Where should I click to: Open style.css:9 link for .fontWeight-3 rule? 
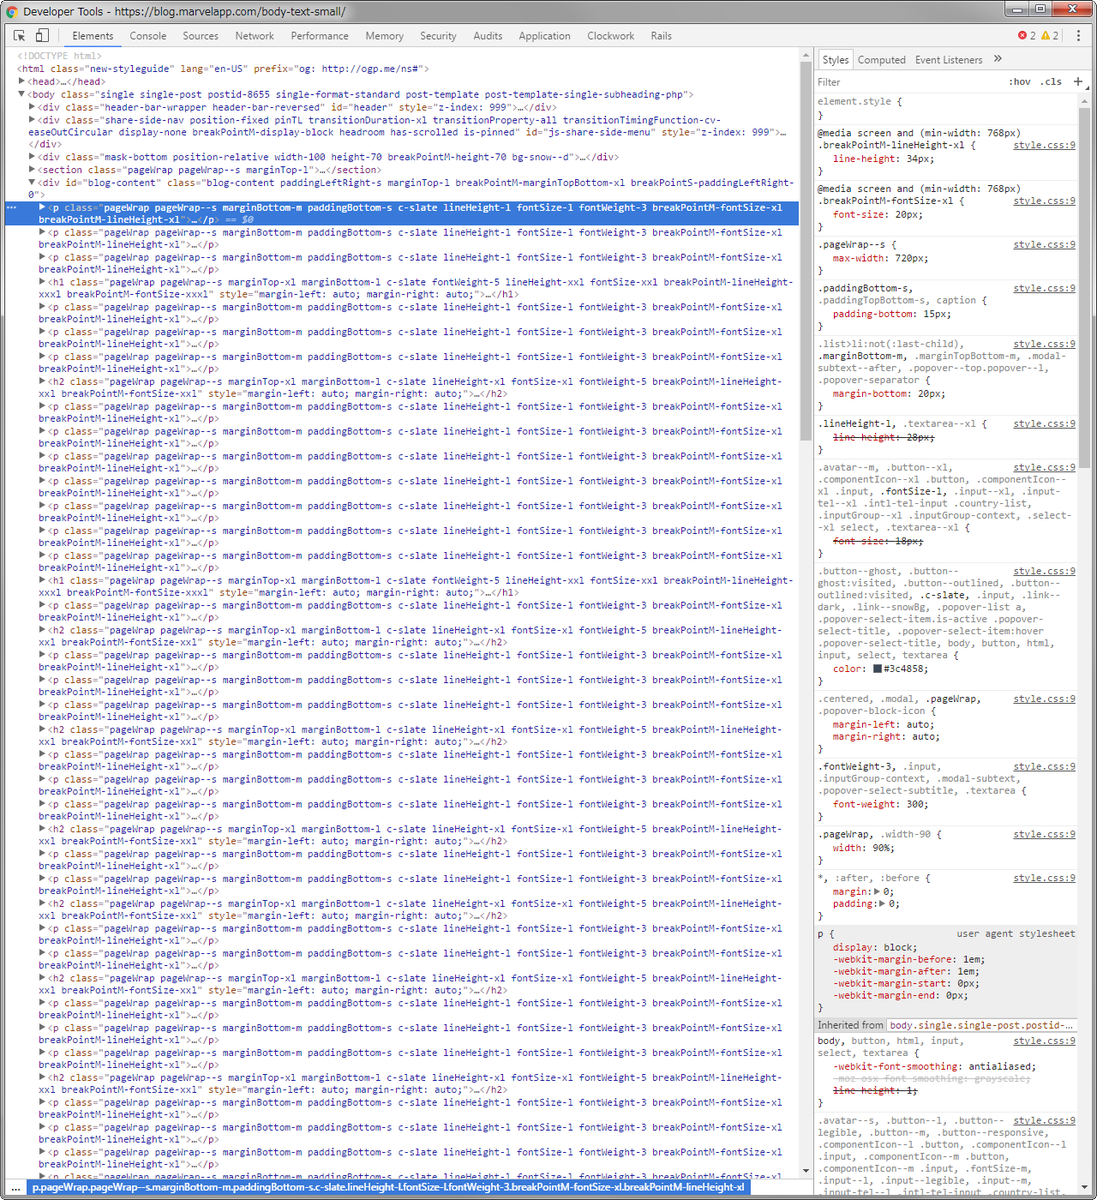(x=1044, y=767)
